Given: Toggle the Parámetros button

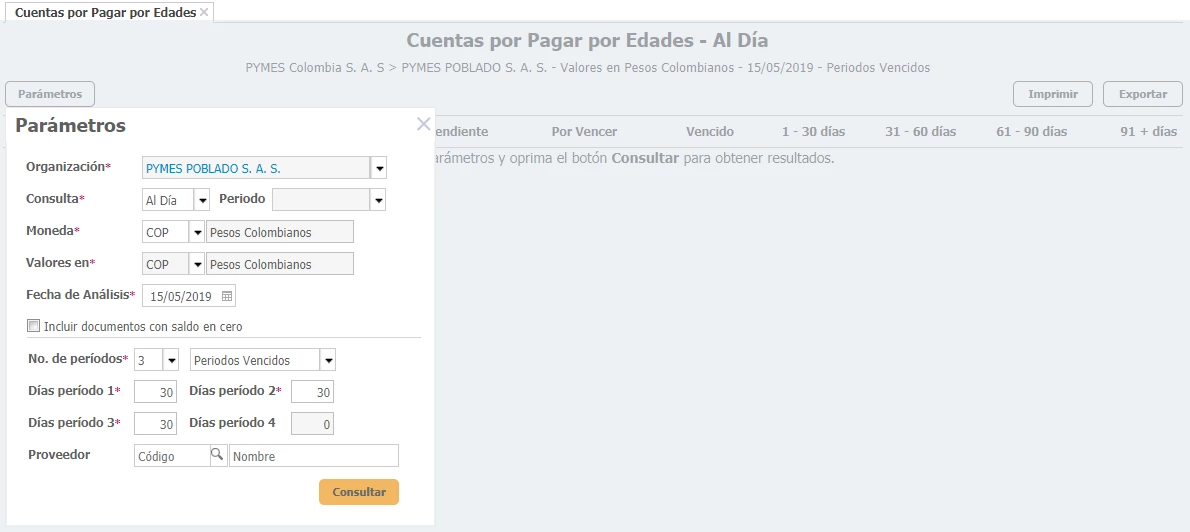Looking at the screenshot, I should [50, 94].
